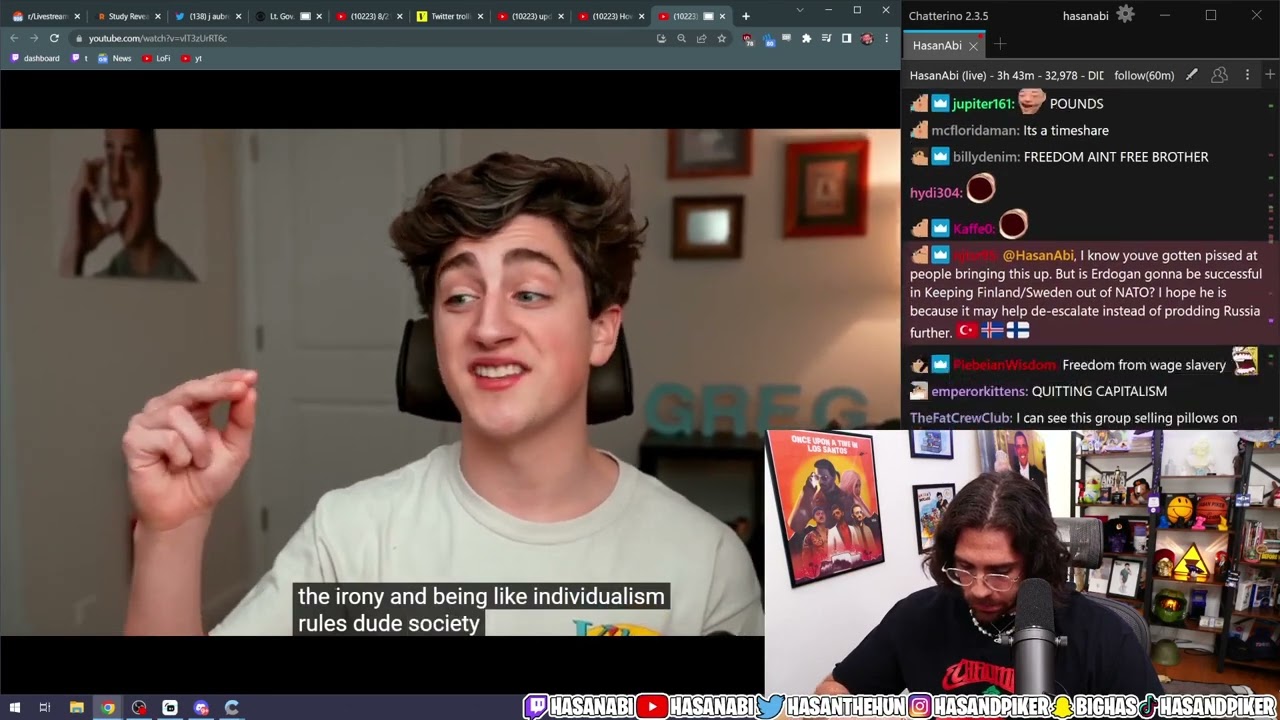The image size is (1280, 720).
Task: Click username emperorkittens in chat
Action: point(978,391)
